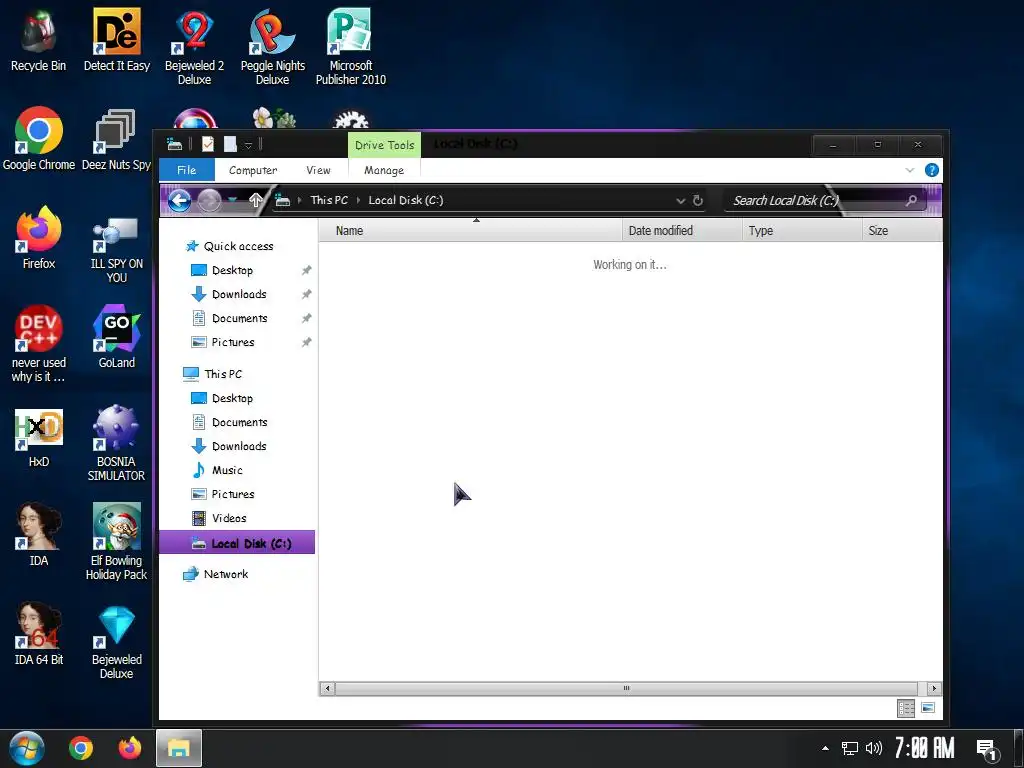Open recent locations dropdown arrow

coord(232,200)
